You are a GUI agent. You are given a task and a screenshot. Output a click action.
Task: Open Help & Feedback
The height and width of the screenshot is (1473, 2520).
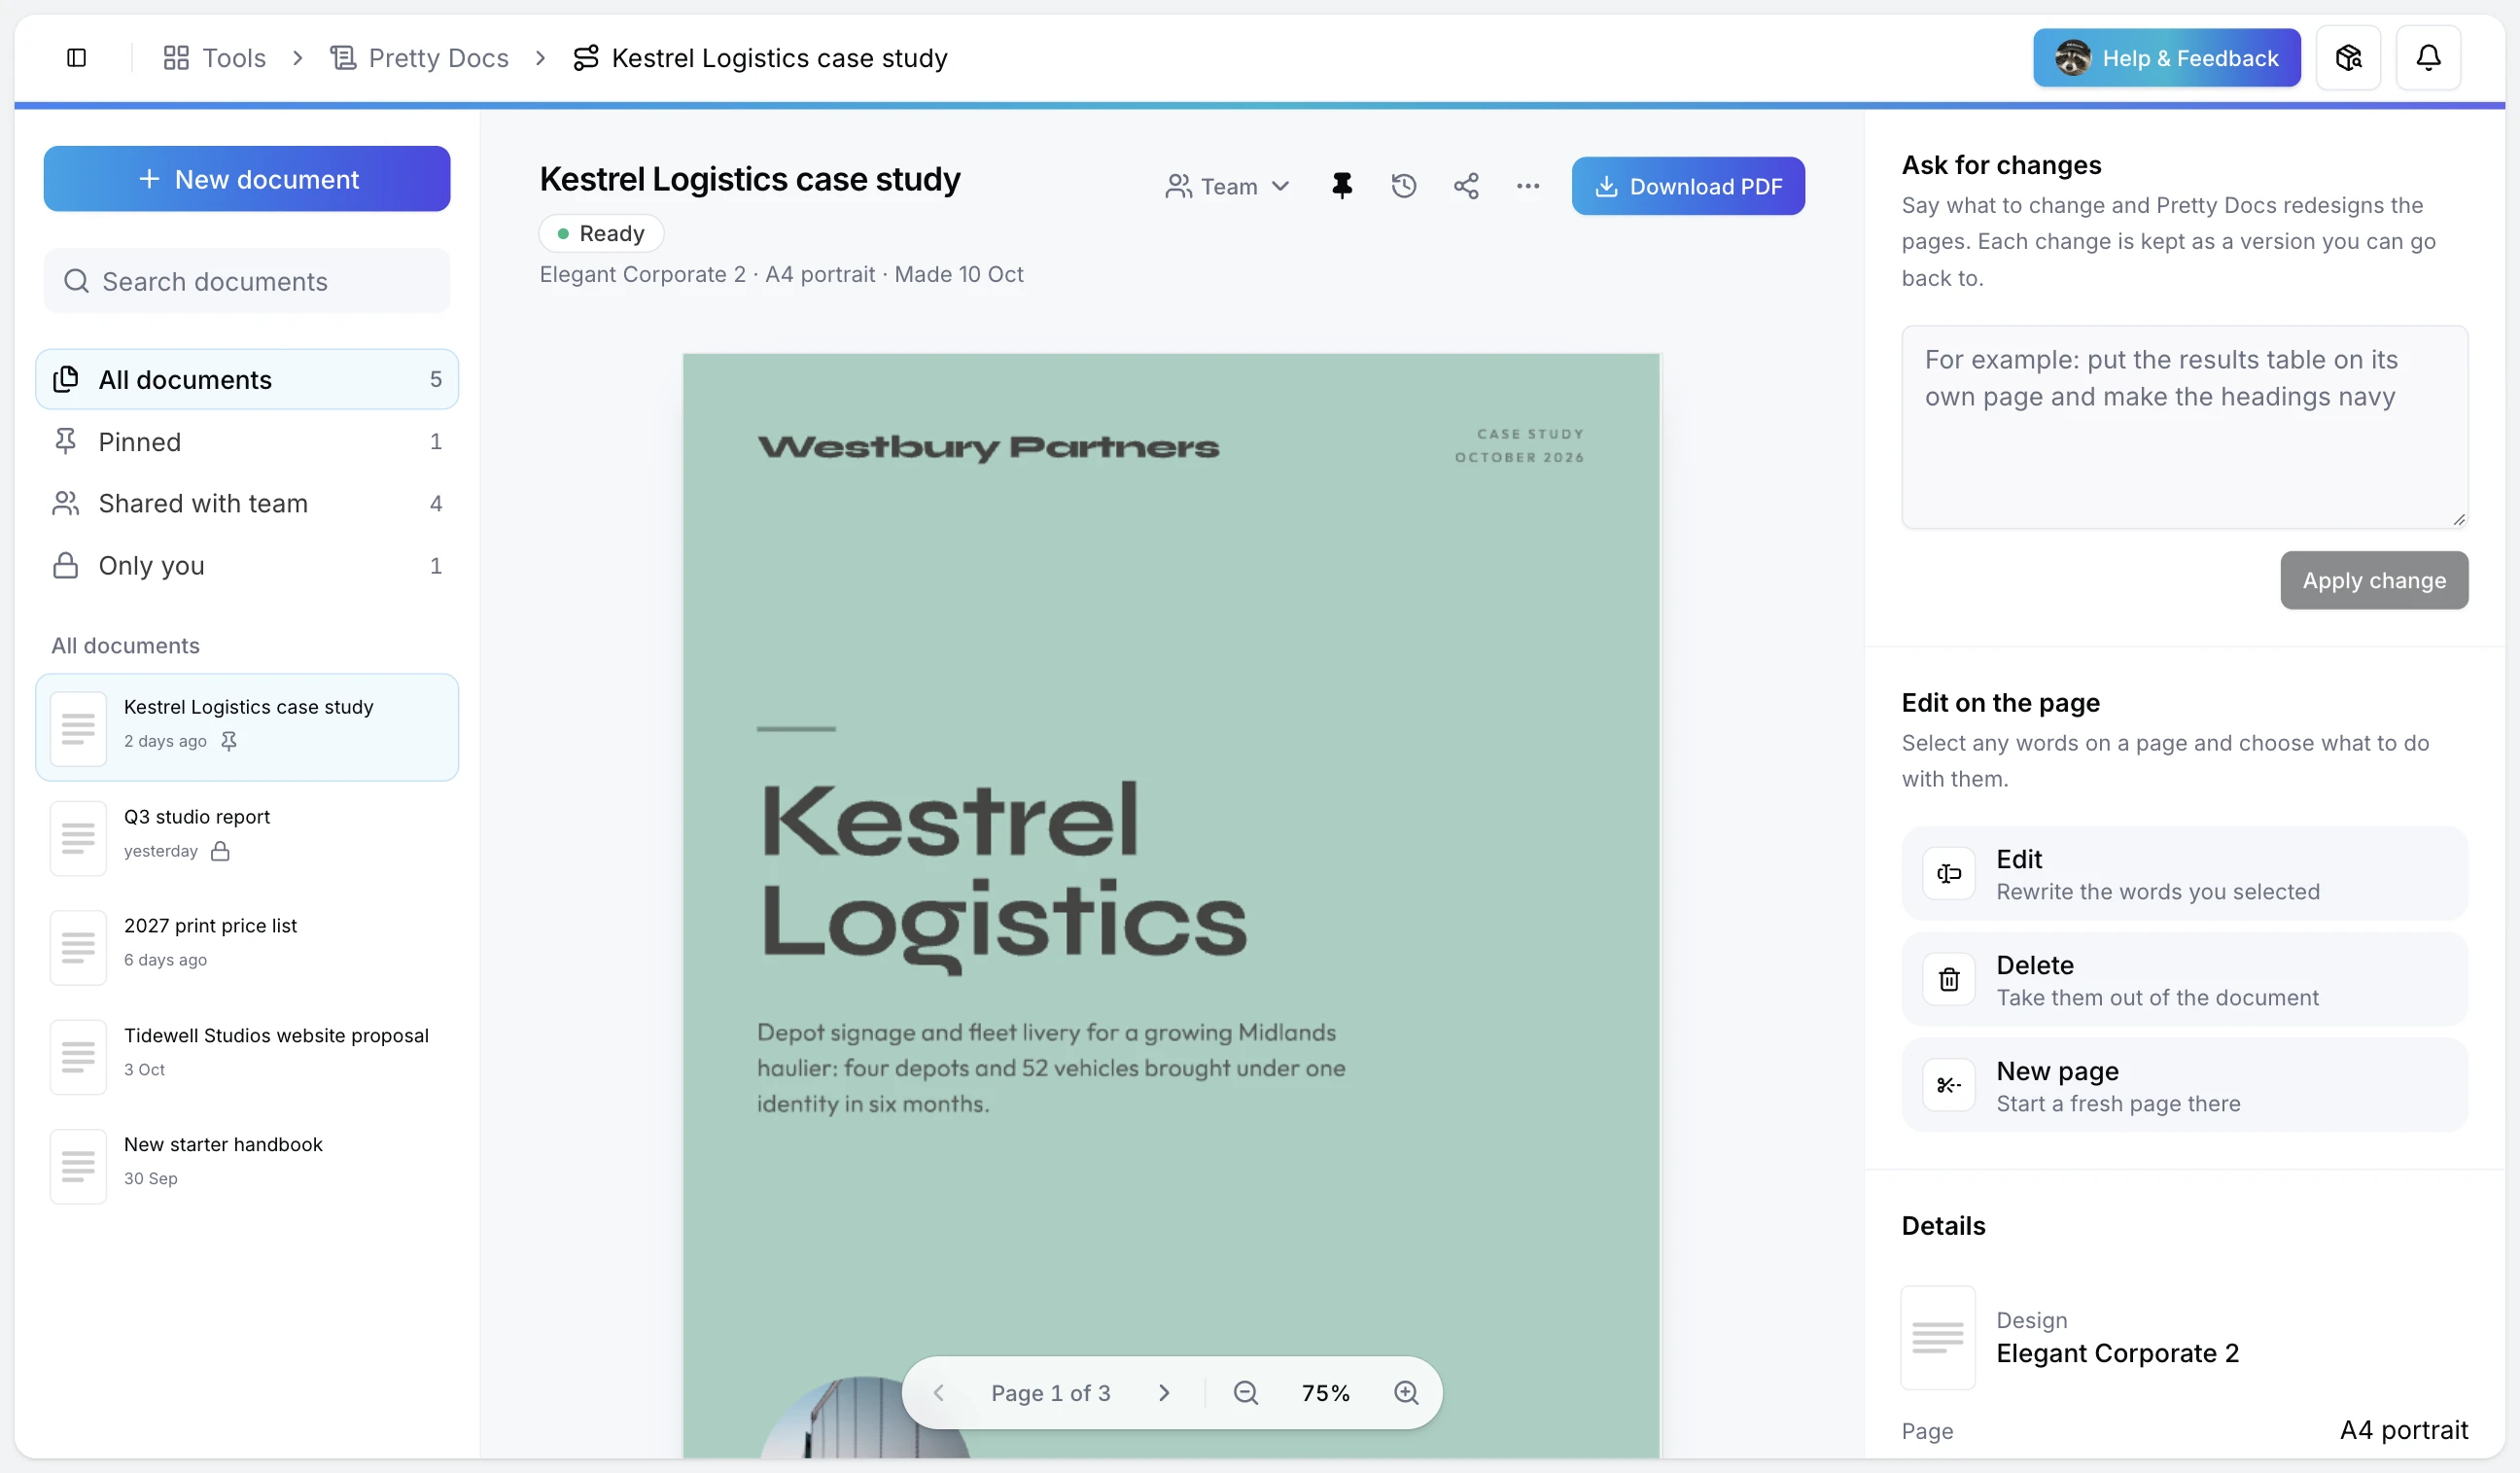(2166, 58)
